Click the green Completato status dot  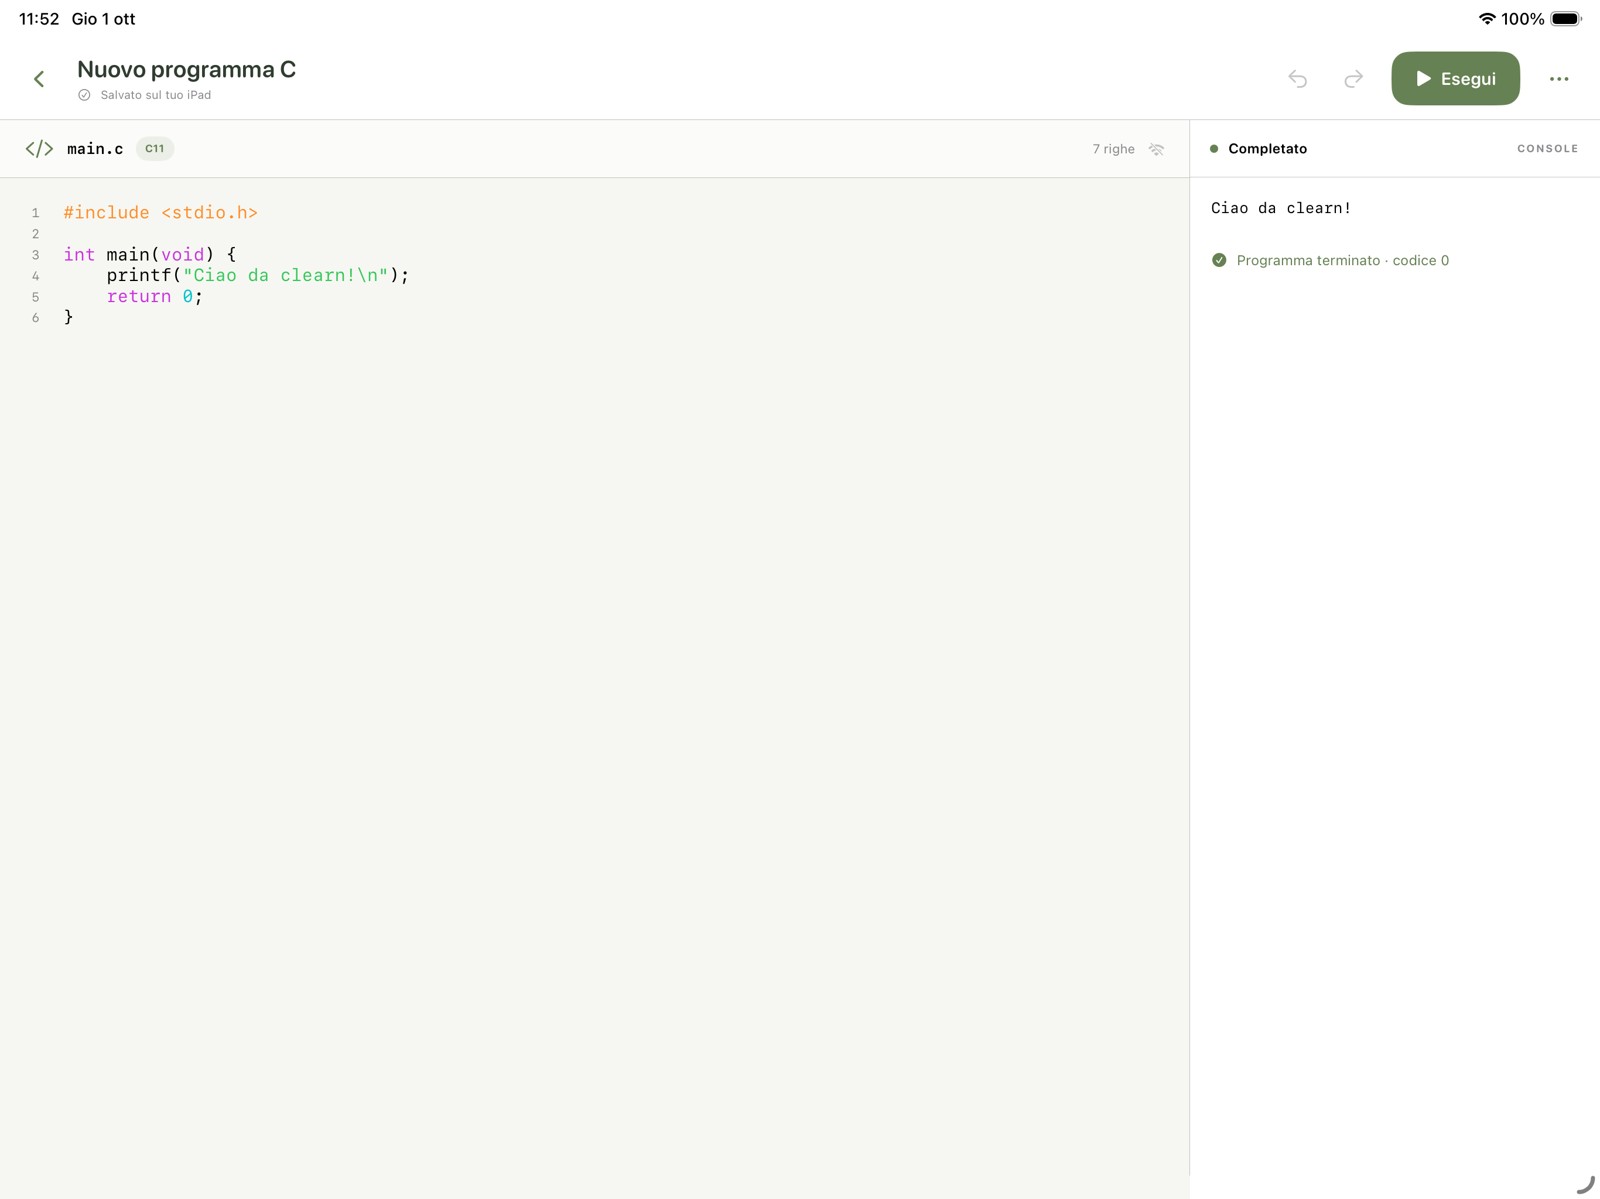pos(1214,149)
